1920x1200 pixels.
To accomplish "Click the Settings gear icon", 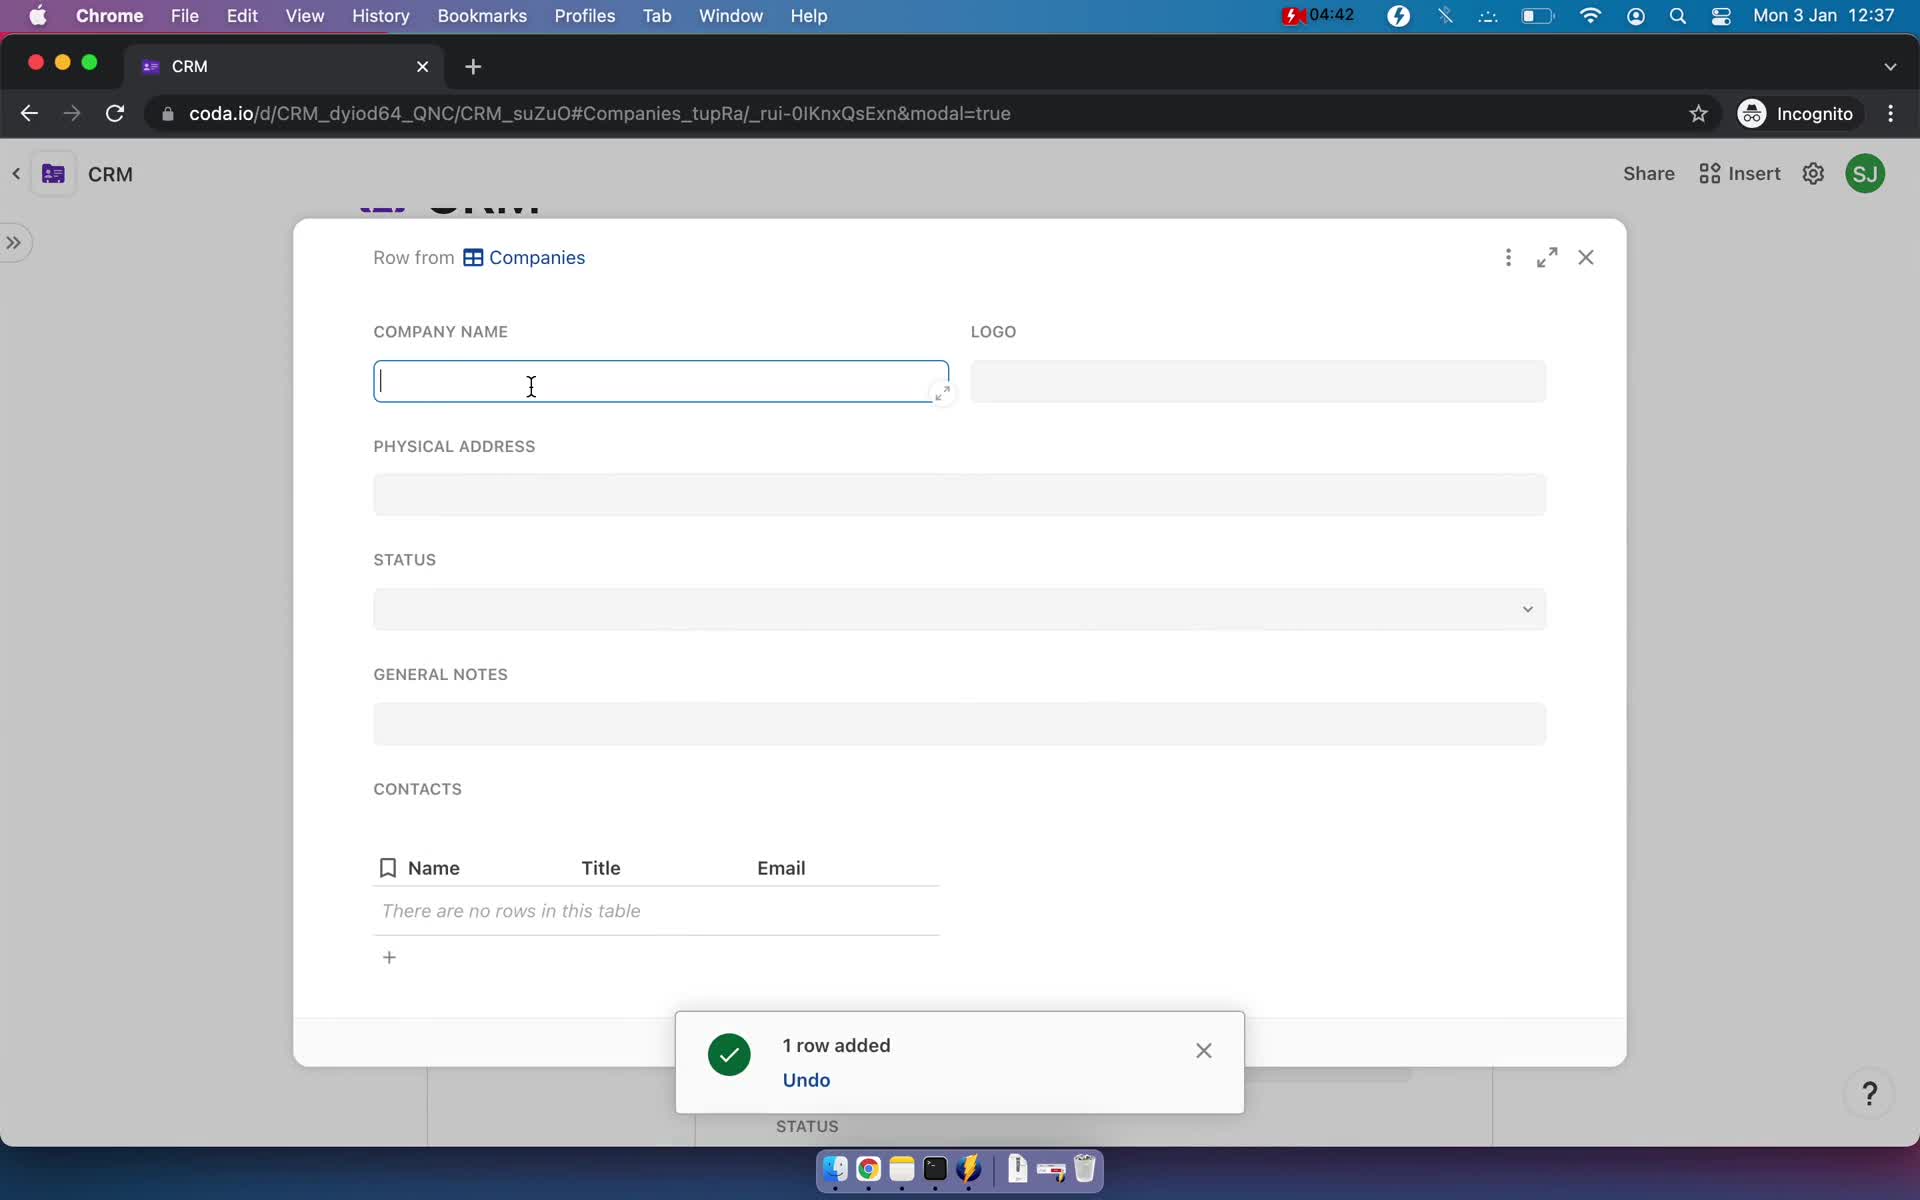I will pyautogui.click(x=1814, y=173).
